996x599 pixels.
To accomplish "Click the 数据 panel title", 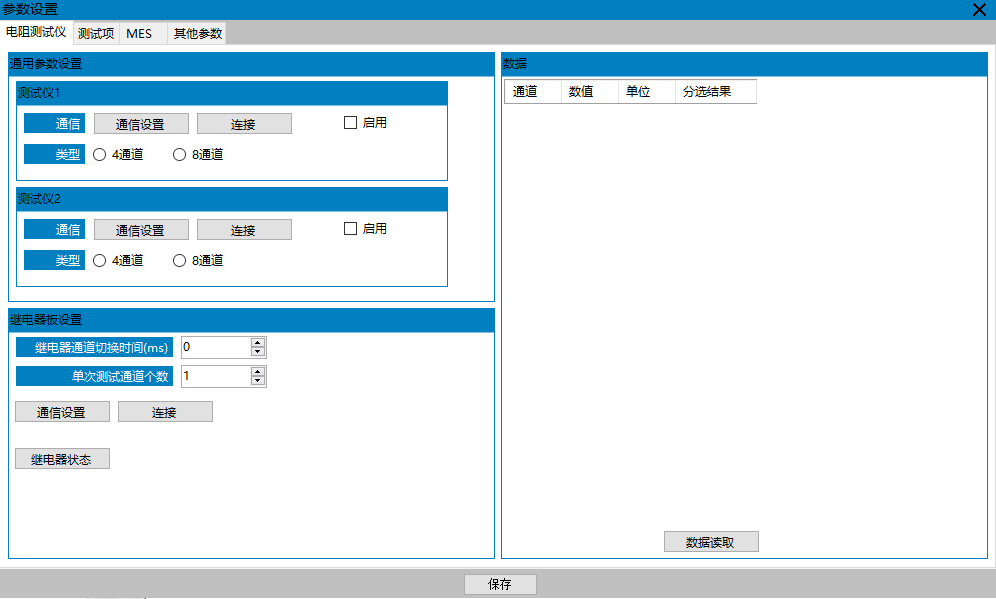I will 515,64.
